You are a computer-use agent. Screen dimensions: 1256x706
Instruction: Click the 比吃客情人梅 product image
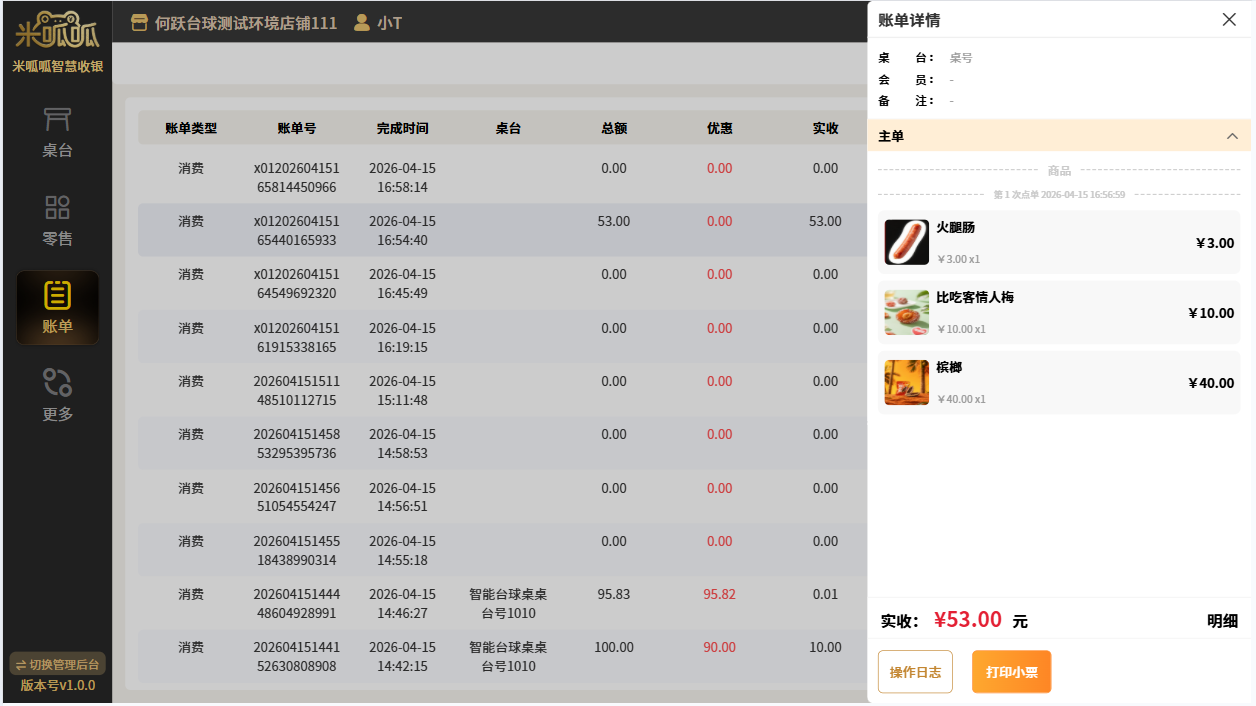pos(906,313)
